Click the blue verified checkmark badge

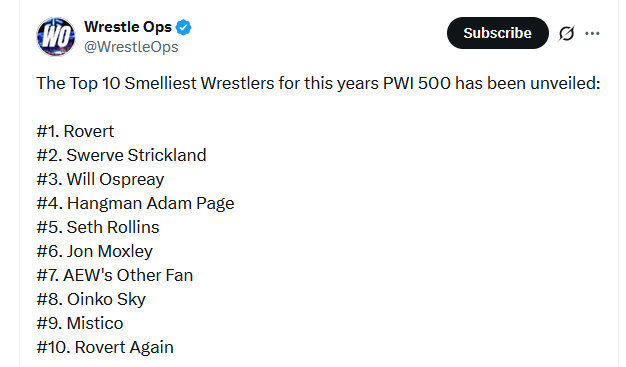[x=184, y=27]
